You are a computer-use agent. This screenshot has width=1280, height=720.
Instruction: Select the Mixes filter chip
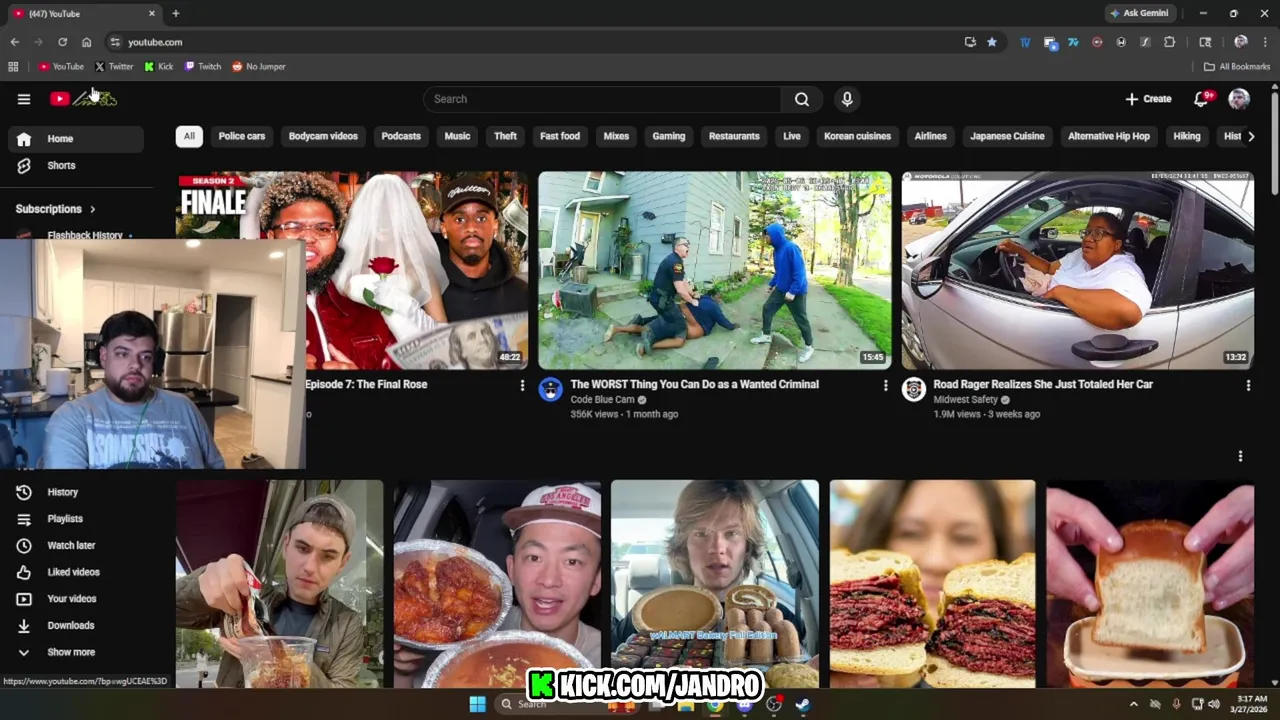tap(616, 136)
